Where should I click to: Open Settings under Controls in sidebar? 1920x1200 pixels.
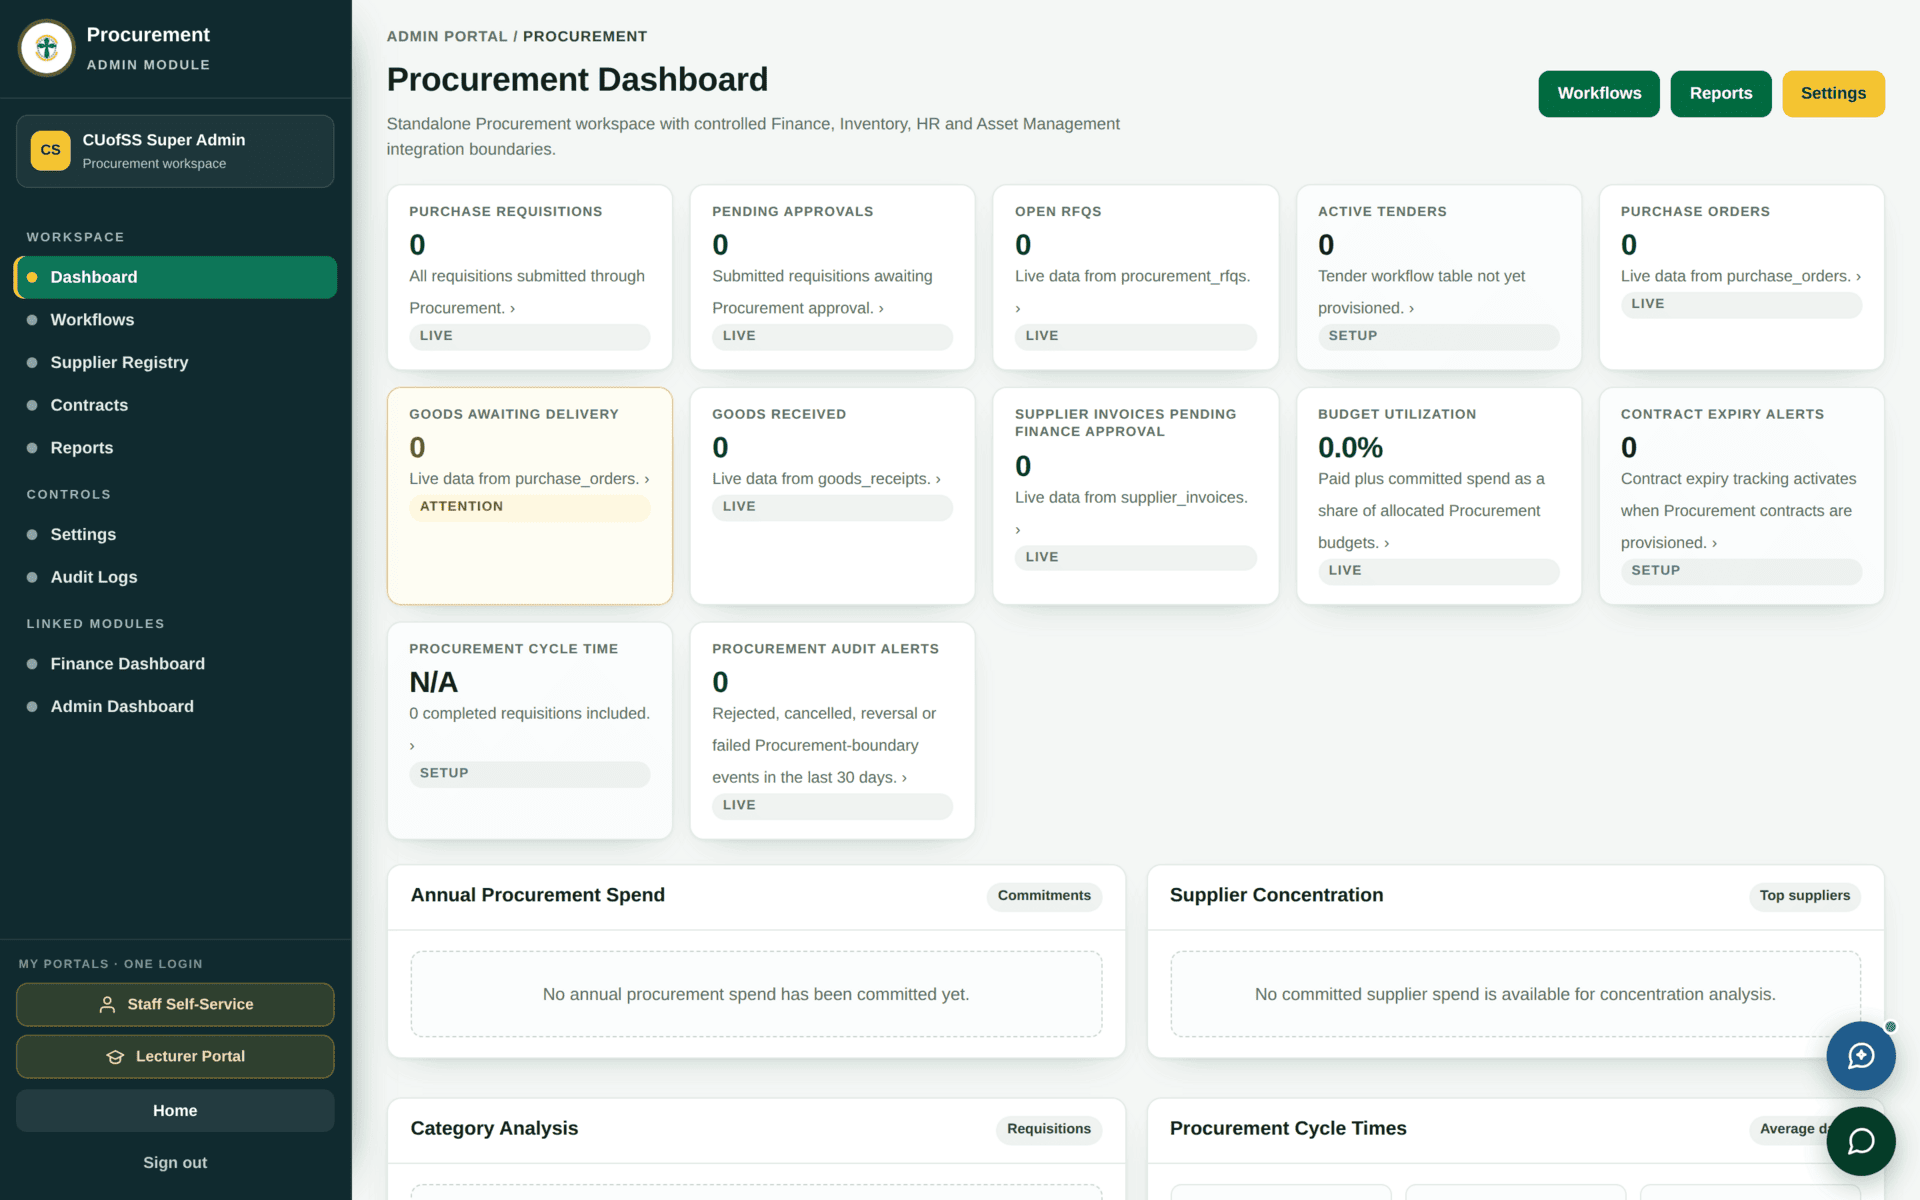175,534
